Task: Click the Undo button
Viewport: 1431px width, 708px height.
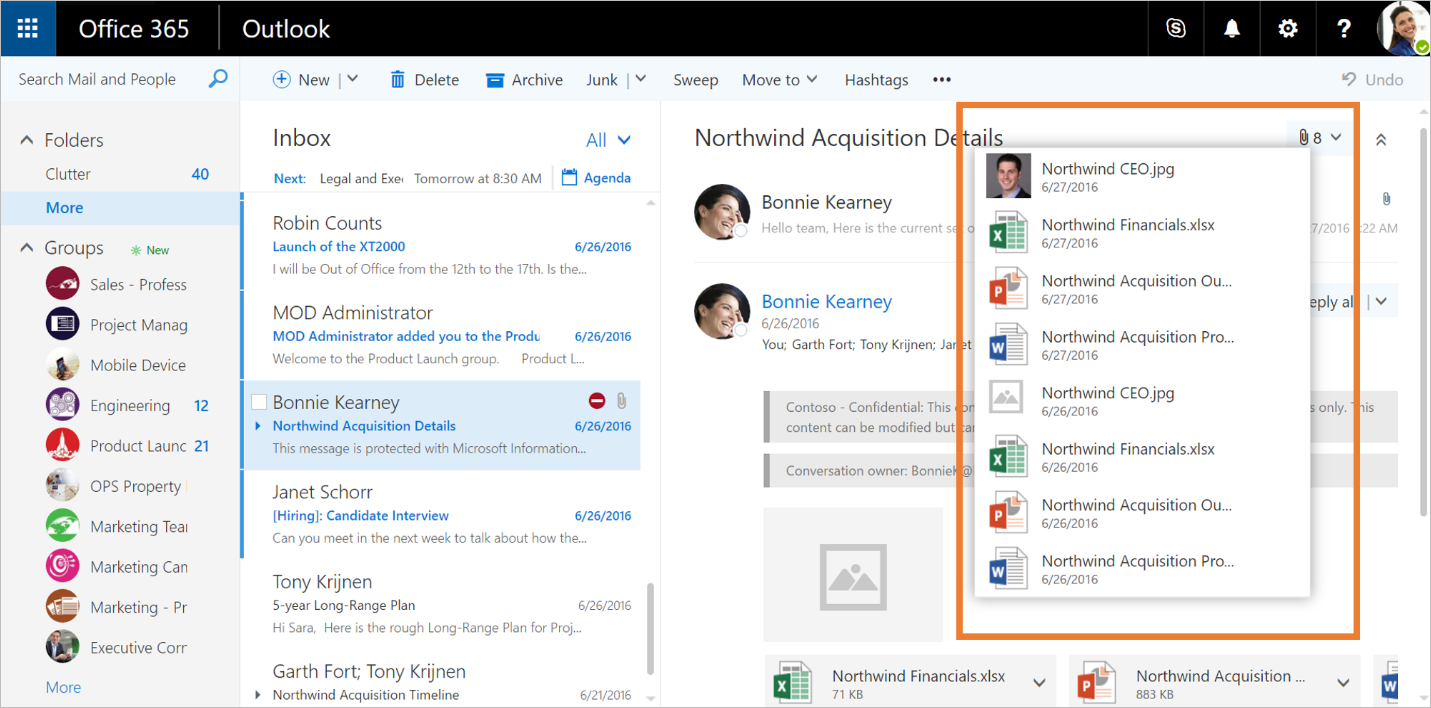Action: point(1373,79)
